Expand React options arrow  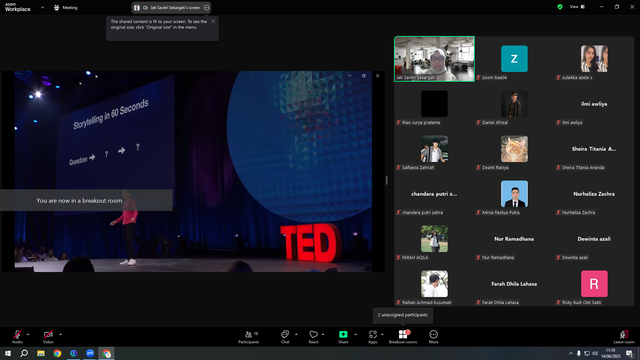[x=323, y=334]
